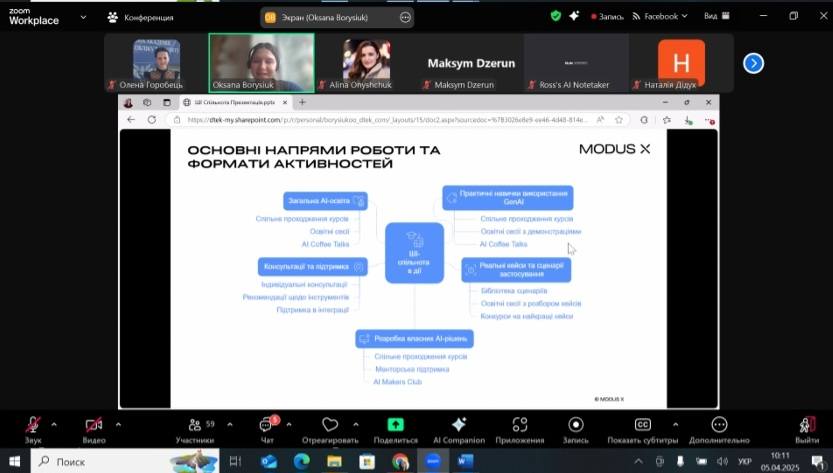Show next participants with the blue arrow

753,63
